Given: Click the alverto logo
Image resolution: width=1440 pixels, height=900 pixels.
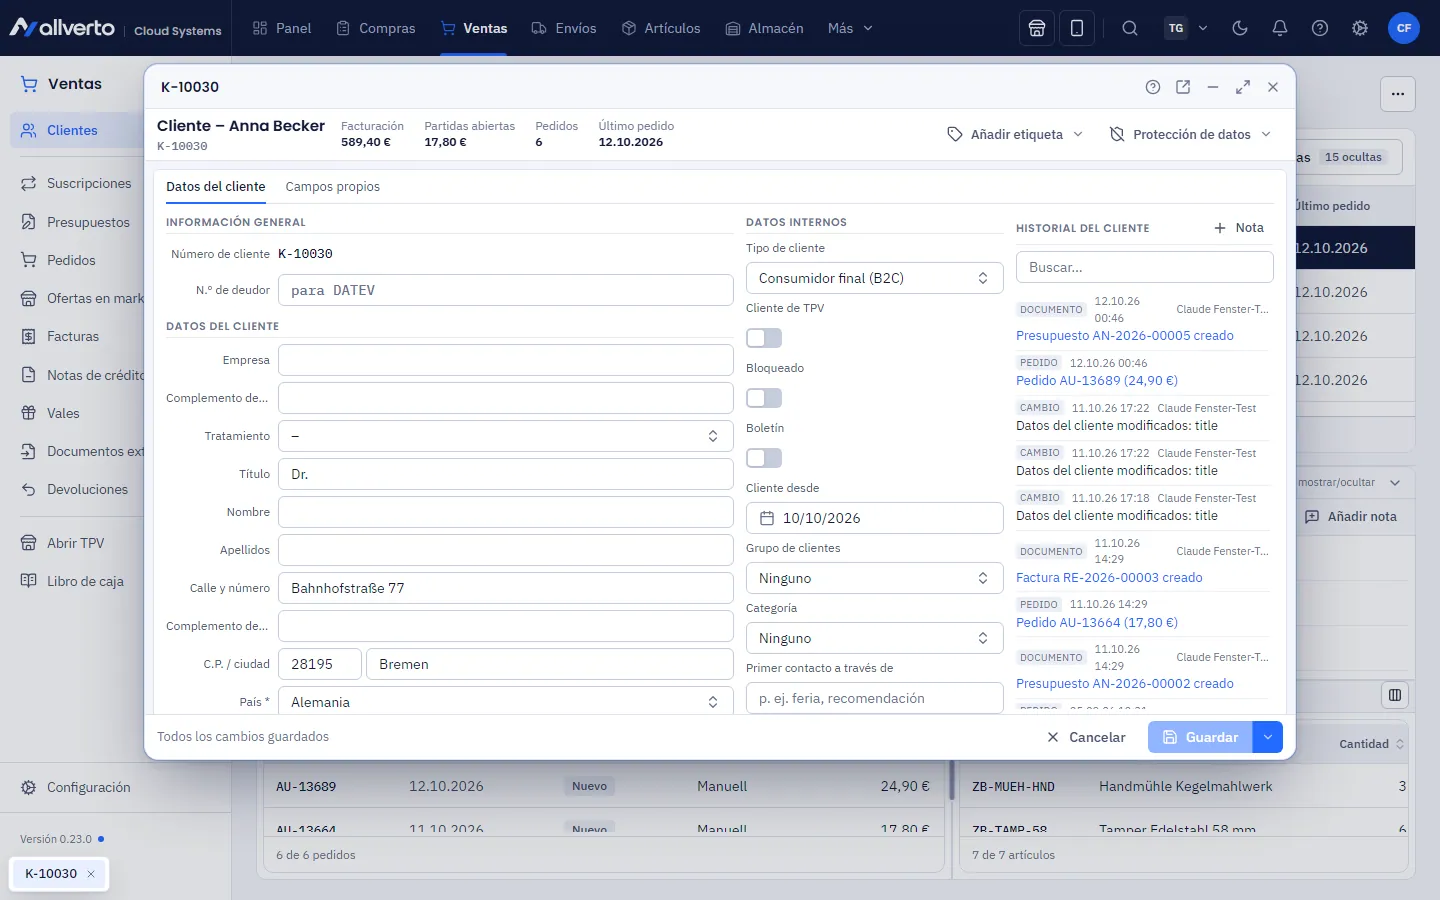Looking at the screenshot, I should click(62, 28).
